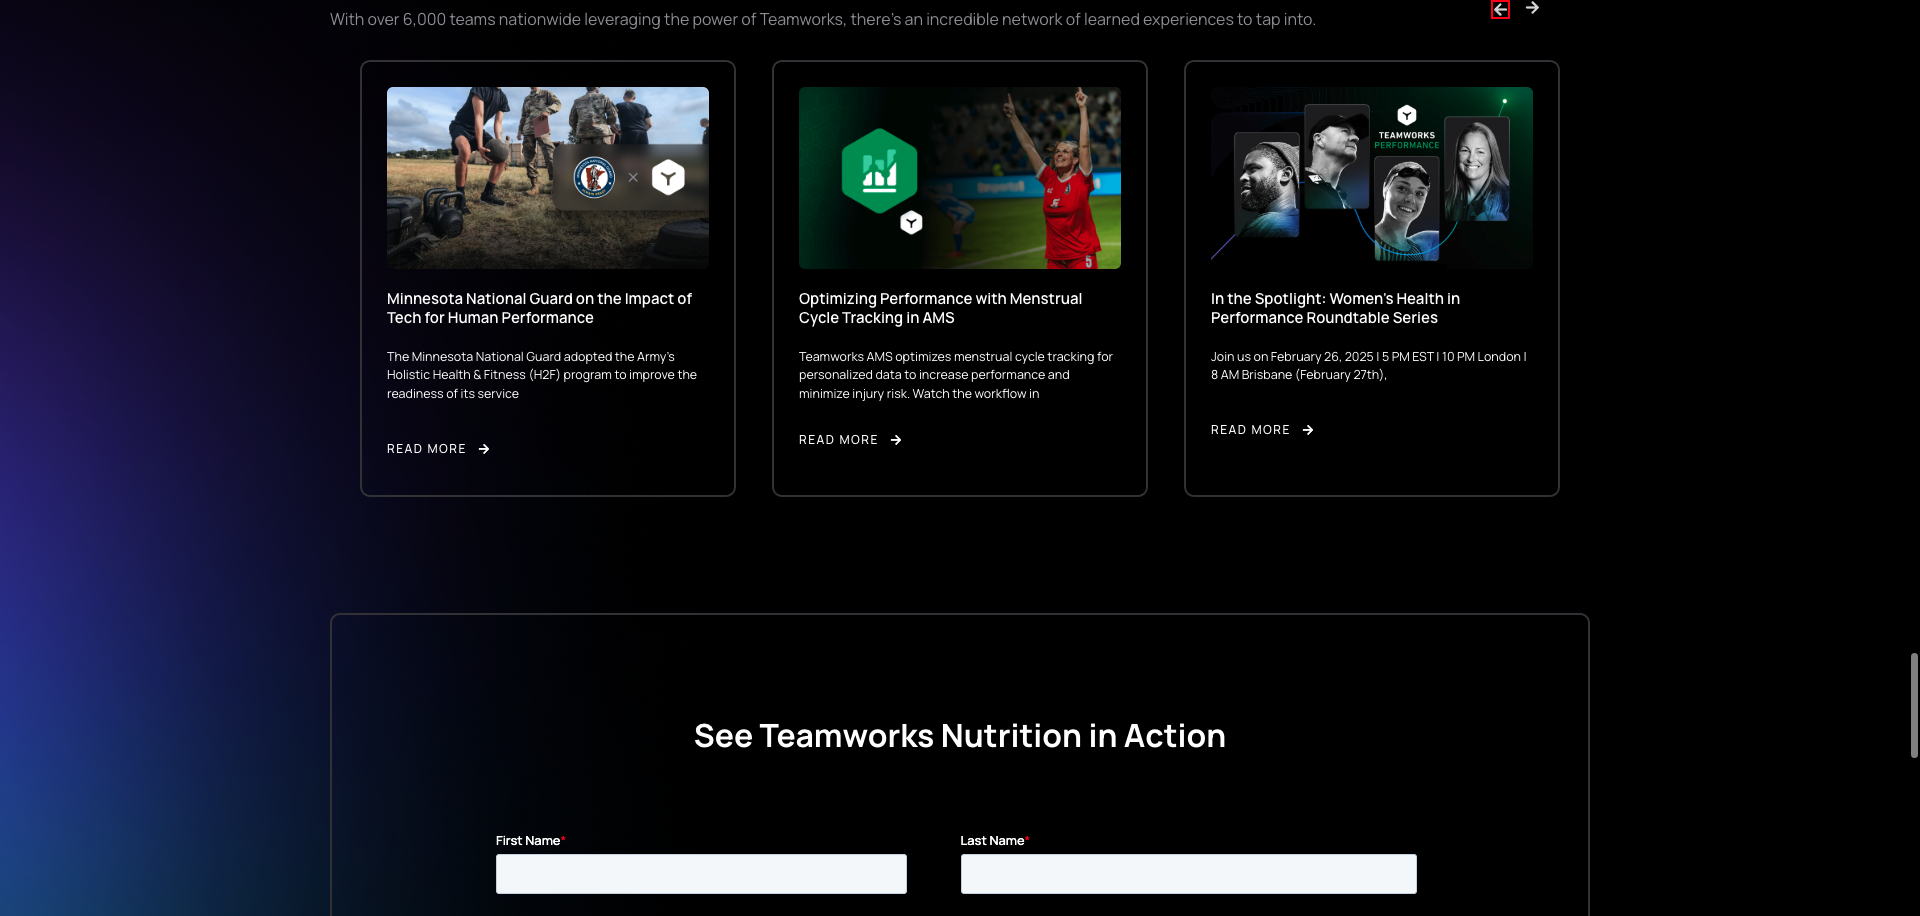
Task: Select the In the Spotlight roundtable title
Action: point(1335,308)
